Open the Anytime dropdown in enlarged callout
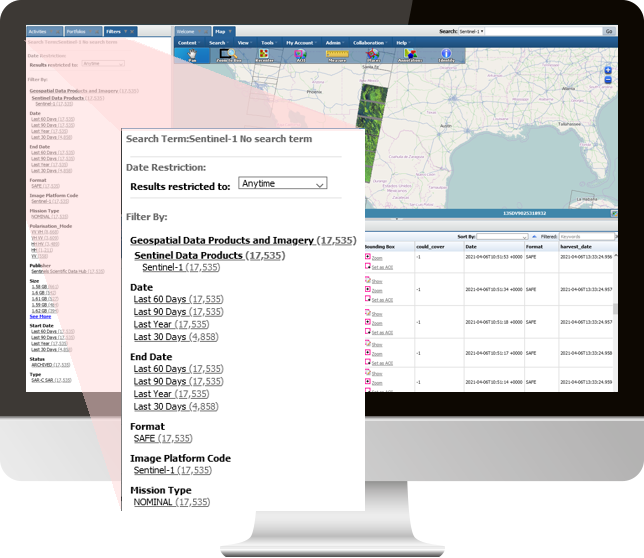This screenshot has width=644, height=558. click(283, 184)
